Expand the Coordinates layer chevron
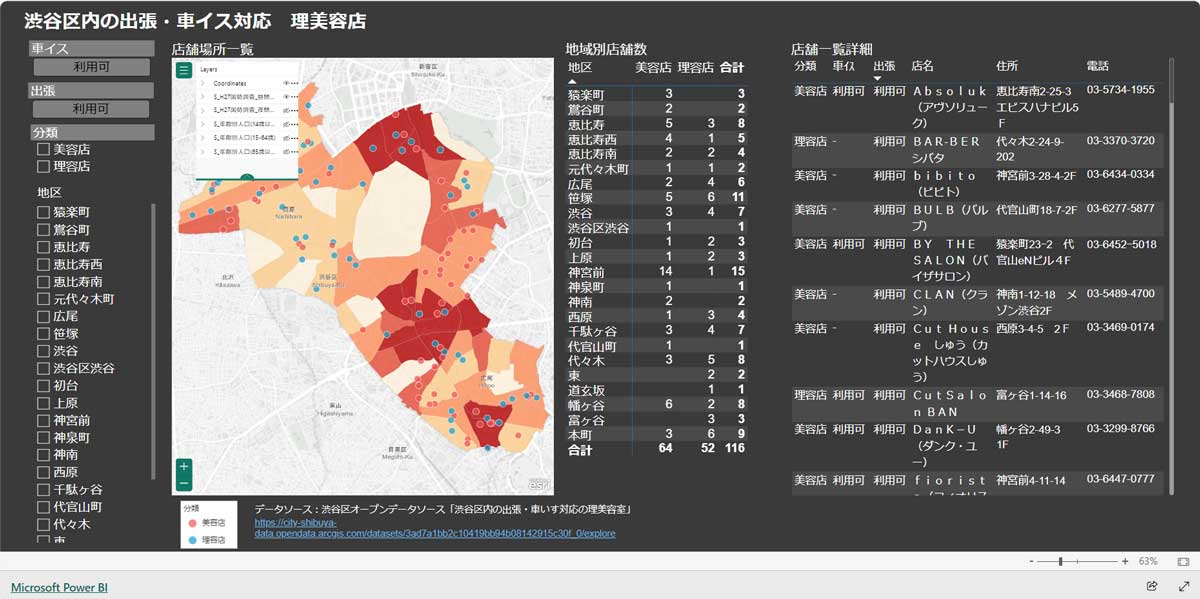This screenshot has width=1200, height=599. point(202,82)
